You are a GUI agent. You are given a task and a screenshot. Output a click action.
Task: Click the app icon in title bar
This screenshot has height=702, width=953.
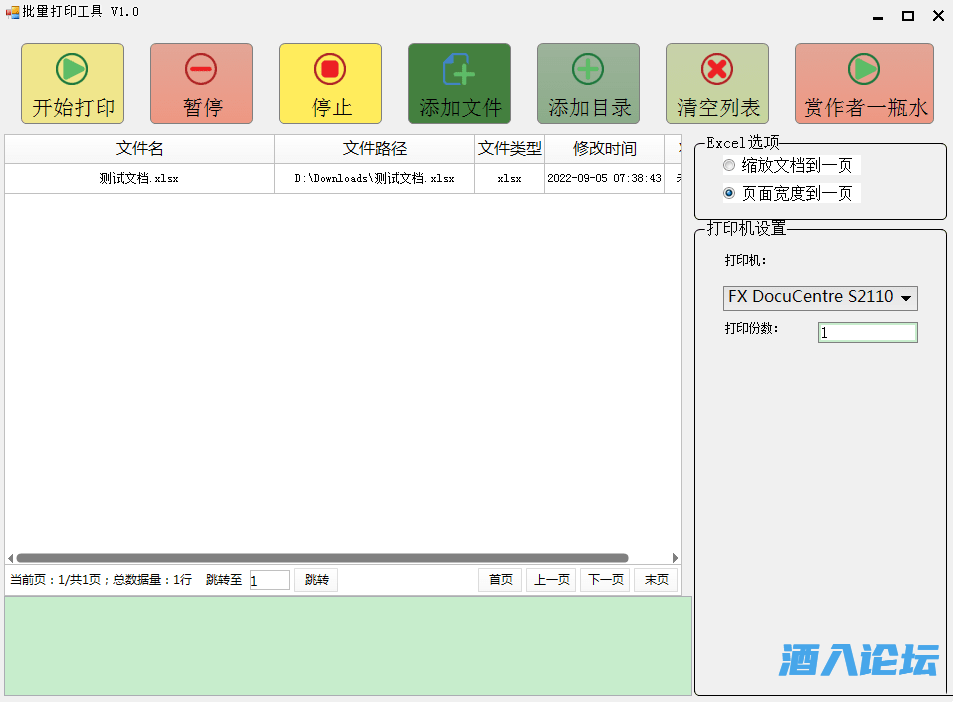pos(12,13)
